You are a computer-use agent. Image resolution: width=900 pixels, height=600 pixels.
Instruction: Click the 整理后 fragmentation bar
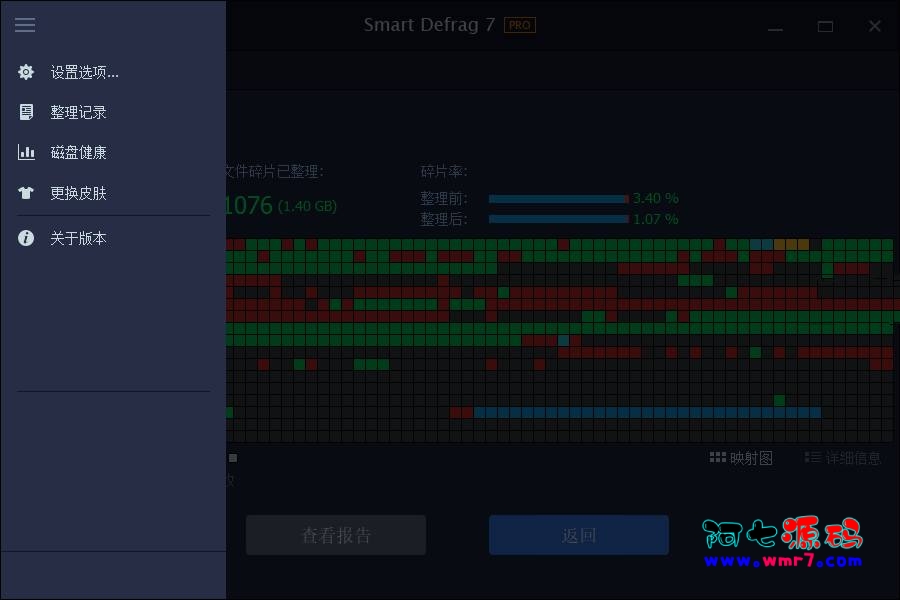[558, 219]
